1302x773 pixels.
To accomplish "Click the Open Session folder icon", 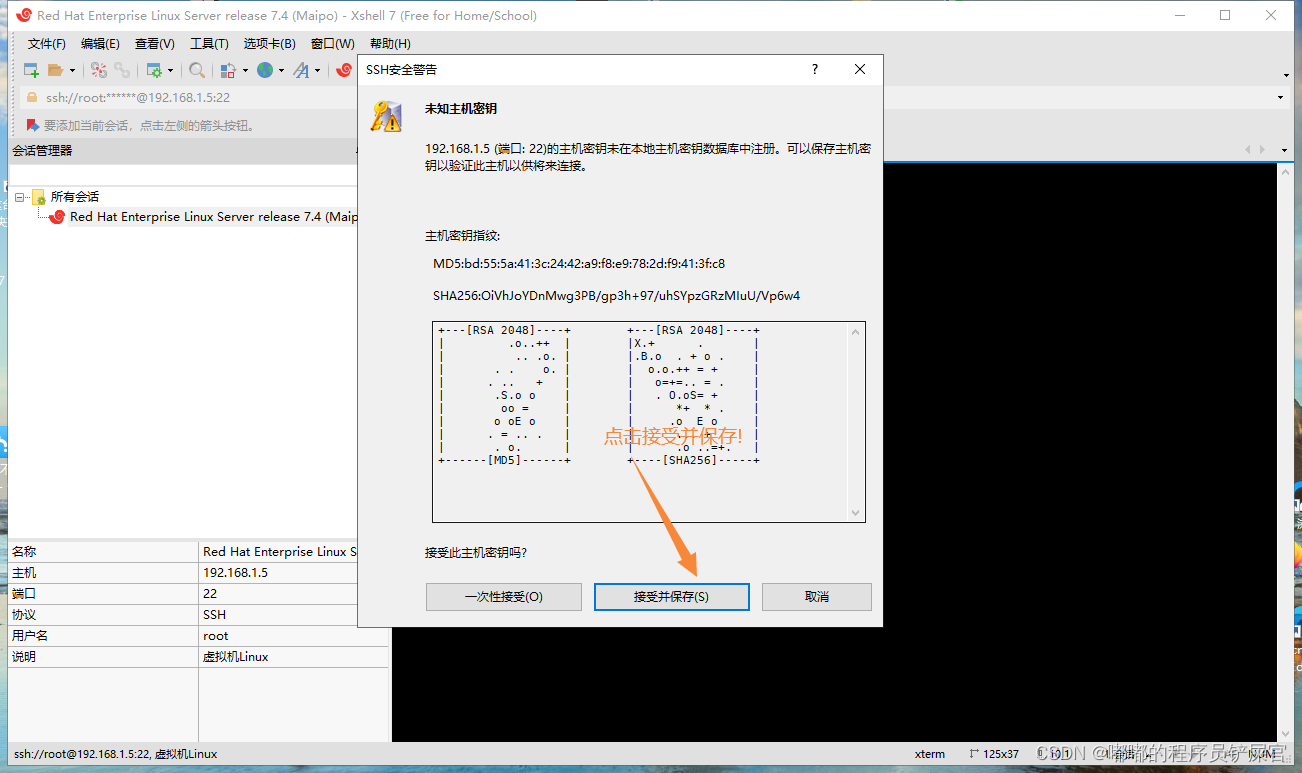I will pyautogui.click(x=56, y=70).
